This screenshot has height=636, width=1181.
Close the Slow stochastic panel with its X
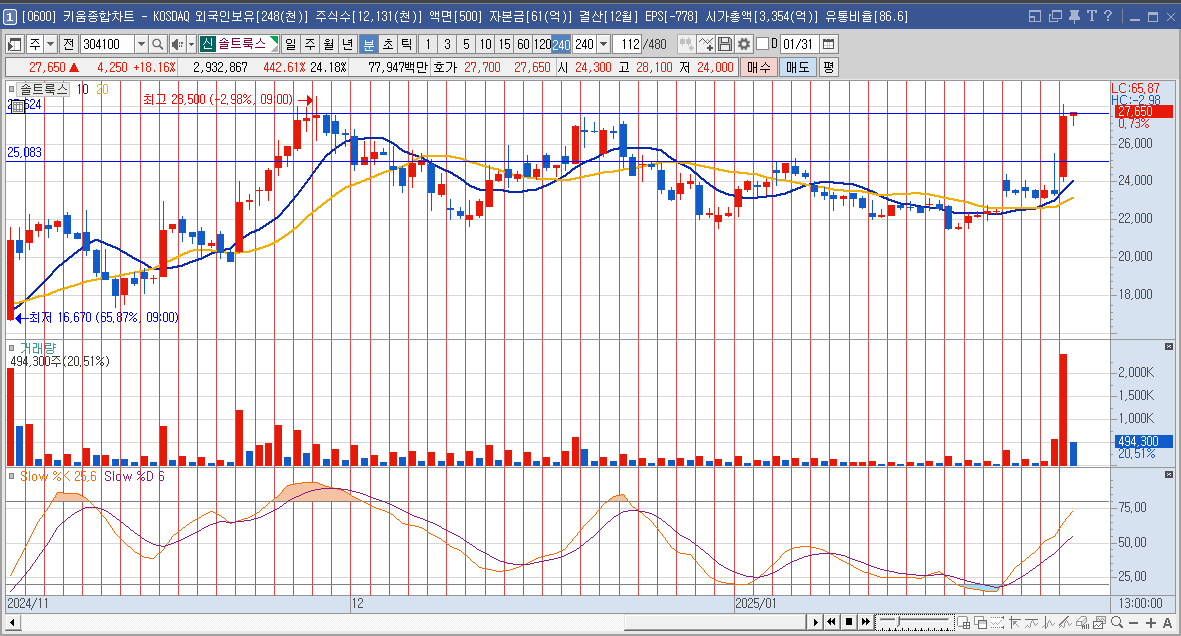point(1169,475)
